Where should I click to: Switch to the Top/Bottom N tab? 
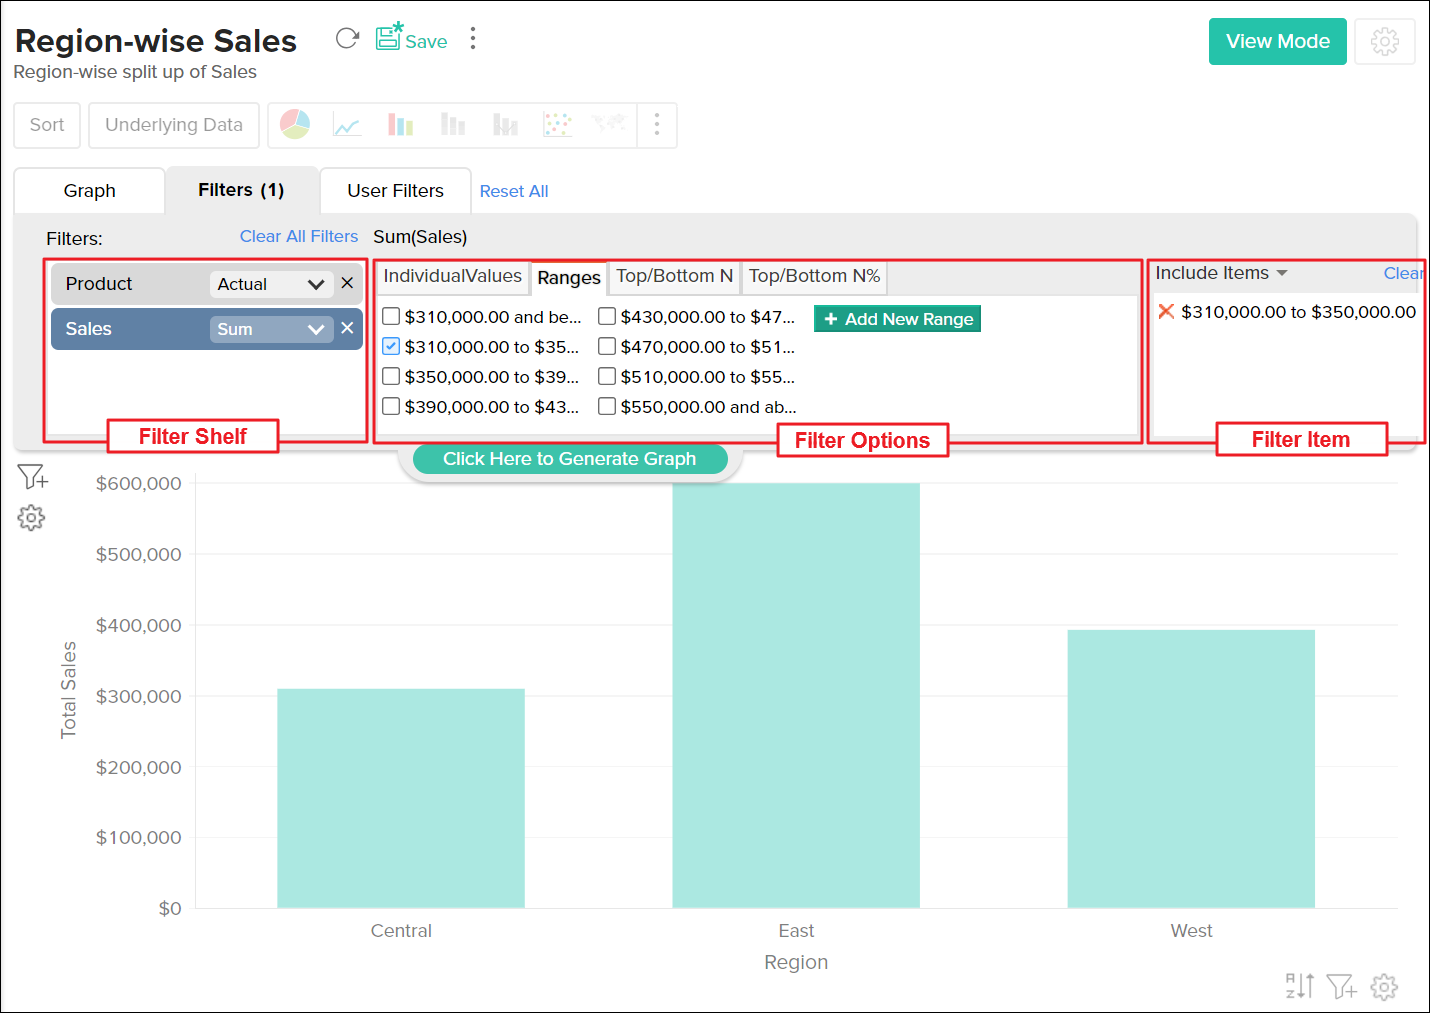pyautogui.click(x=674, y=276)
